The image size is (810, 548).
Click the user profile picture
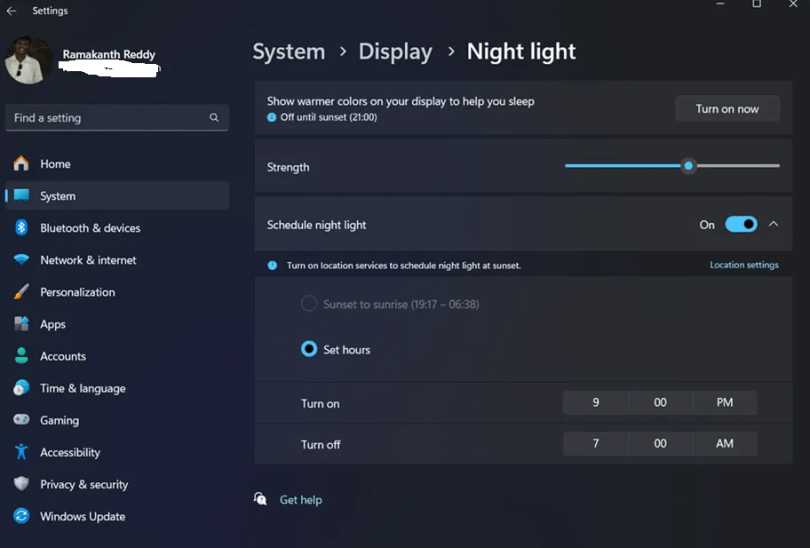coord(28,60)
